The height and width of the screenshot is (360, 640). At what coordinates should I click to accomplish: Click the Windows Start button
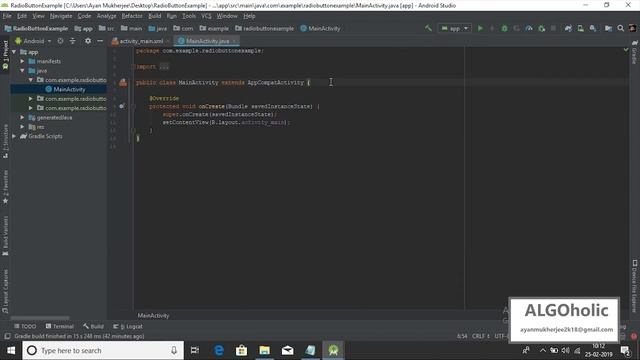[11, 350]
